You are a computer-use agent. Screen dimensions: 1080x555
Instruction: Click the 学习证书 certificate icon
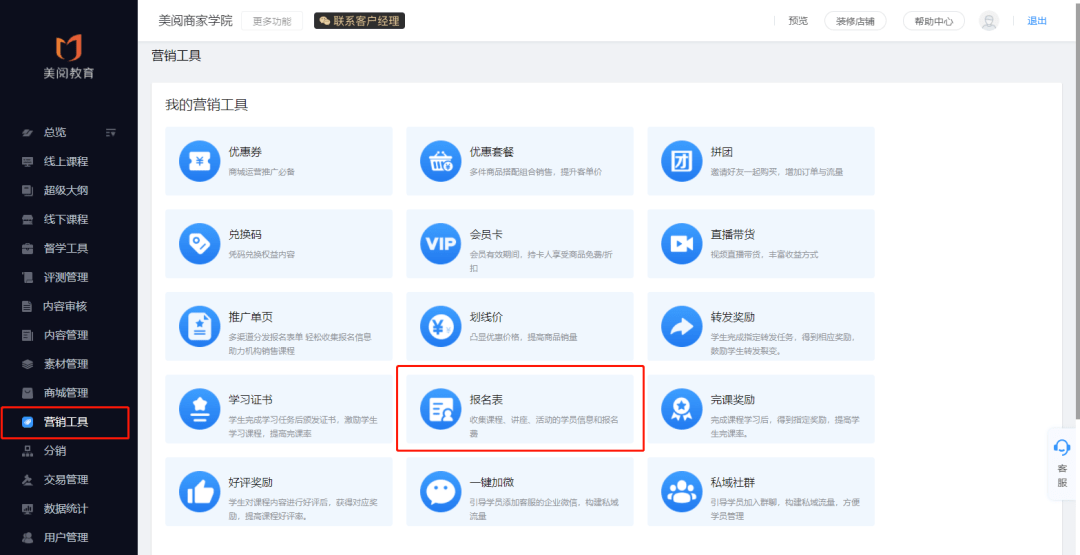[x=200, y=409]
